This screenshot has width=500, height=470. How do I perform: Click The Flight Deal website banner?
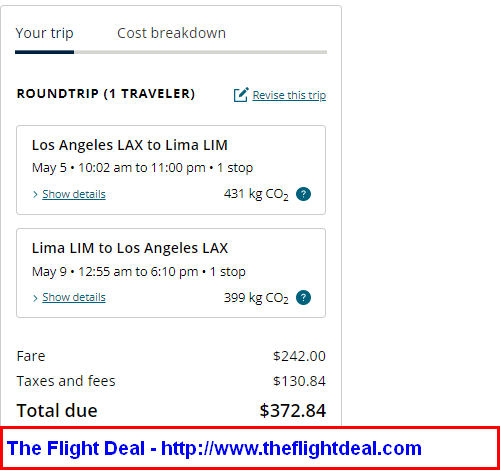[x=250, y=448]
